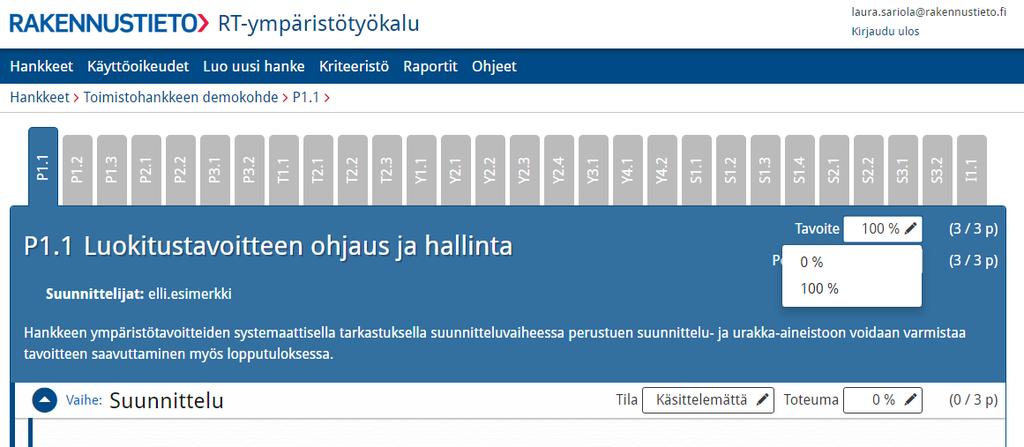Screen dimensions: 1024x447
Task: Click the P1.1 Luokitustavoitteen ohjaus ja hallinta heading
Action: (268, 246)
